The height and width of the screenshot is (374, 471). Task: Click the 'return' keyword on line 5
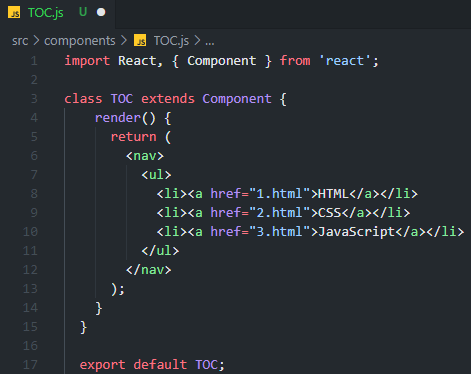click(133, 137)
